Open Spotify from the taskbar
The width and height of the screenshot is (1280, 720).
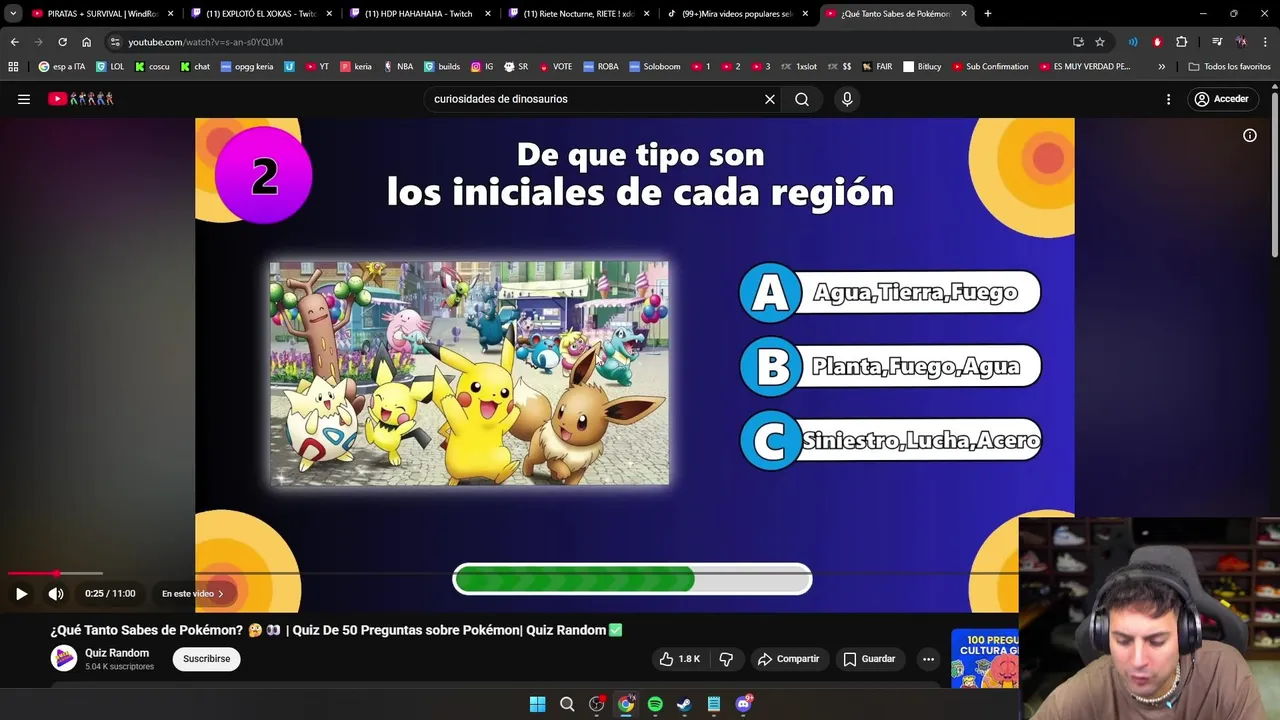point(655,704)
